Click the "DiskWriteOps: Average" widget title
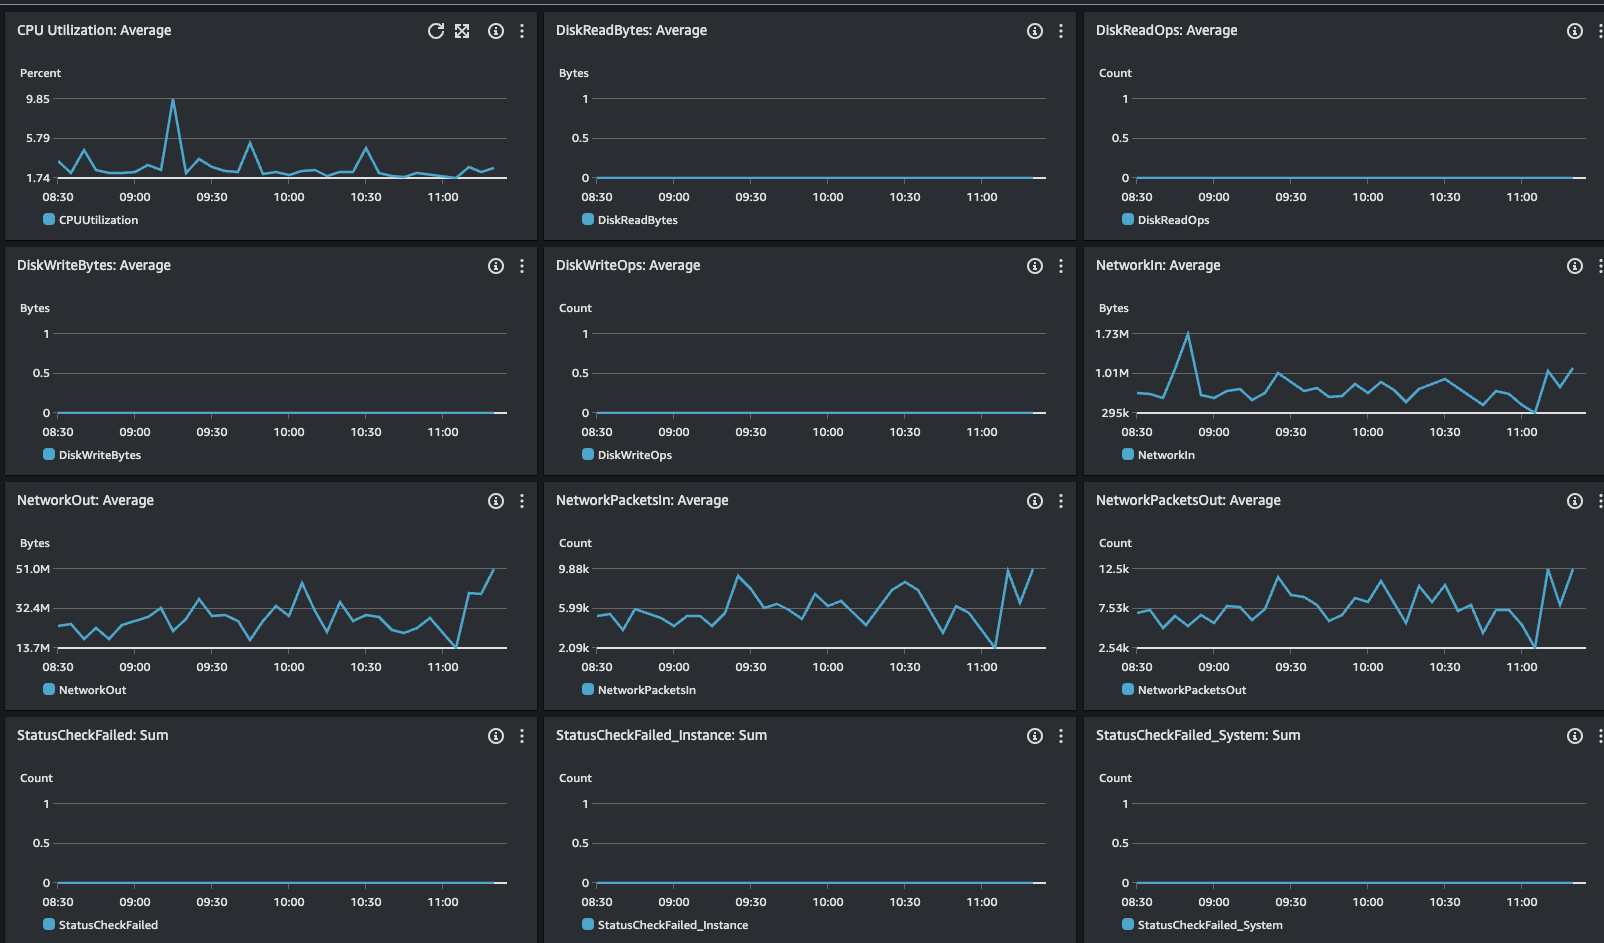1604x943 pixels. click(628, 266)
